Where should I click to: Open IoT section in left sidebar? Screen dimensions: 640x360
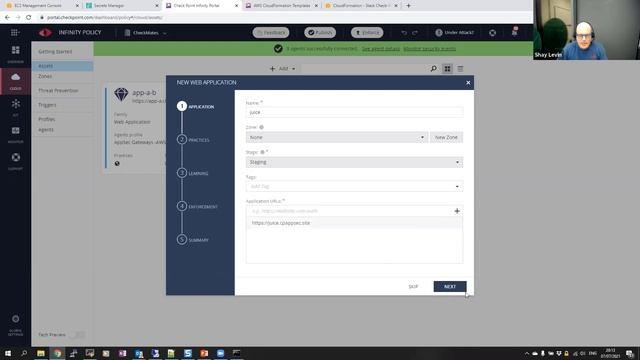[16, 107]
